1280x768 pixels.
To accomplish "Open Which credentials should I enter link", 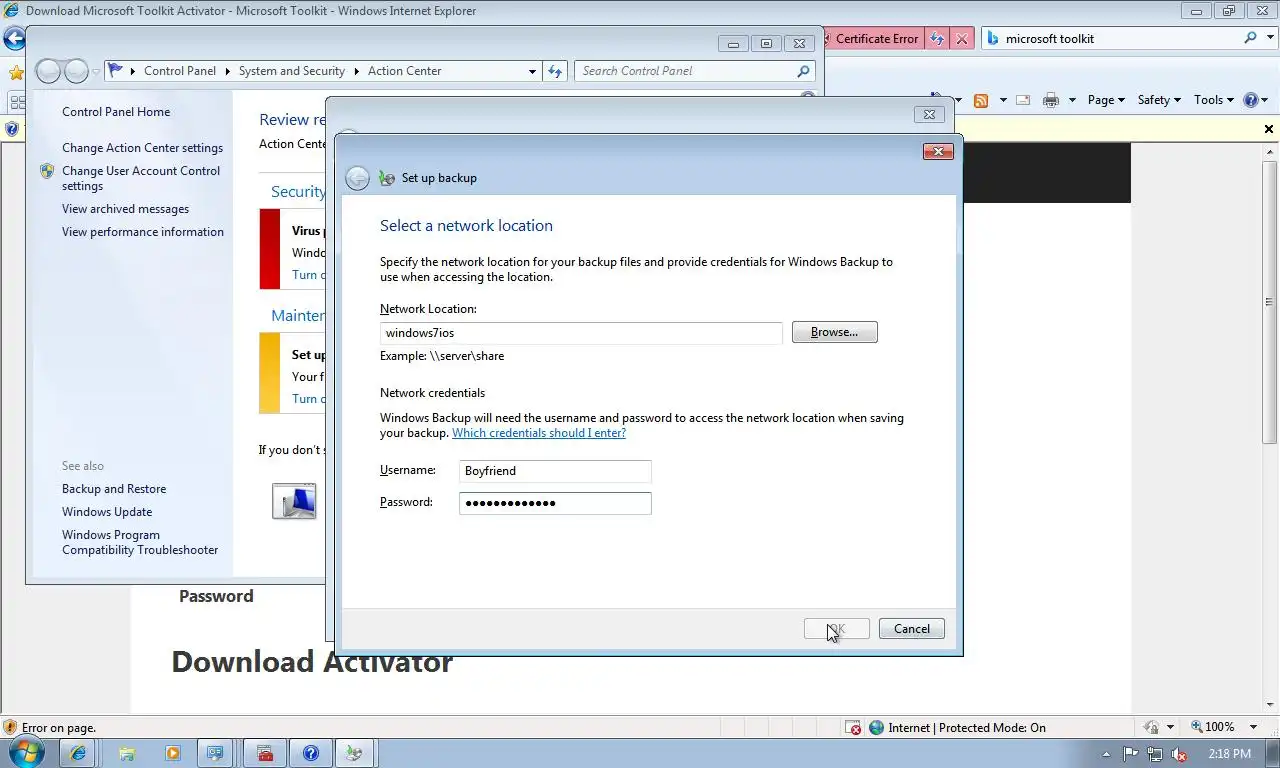I will click(x=539, y=433).
